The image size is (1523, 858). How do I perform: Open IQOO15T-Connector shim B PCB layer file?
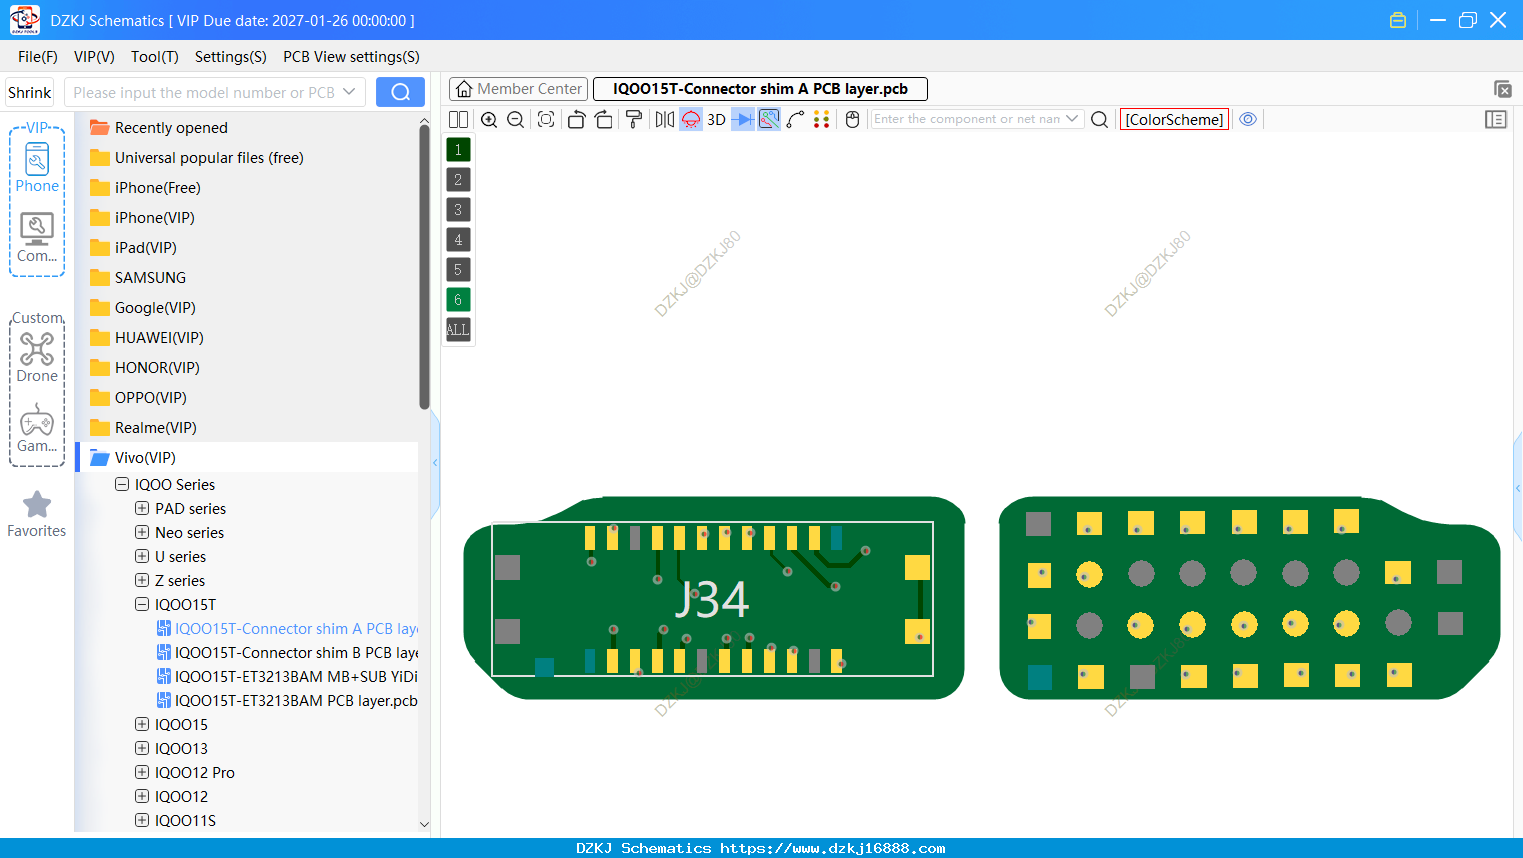(287, 652)
